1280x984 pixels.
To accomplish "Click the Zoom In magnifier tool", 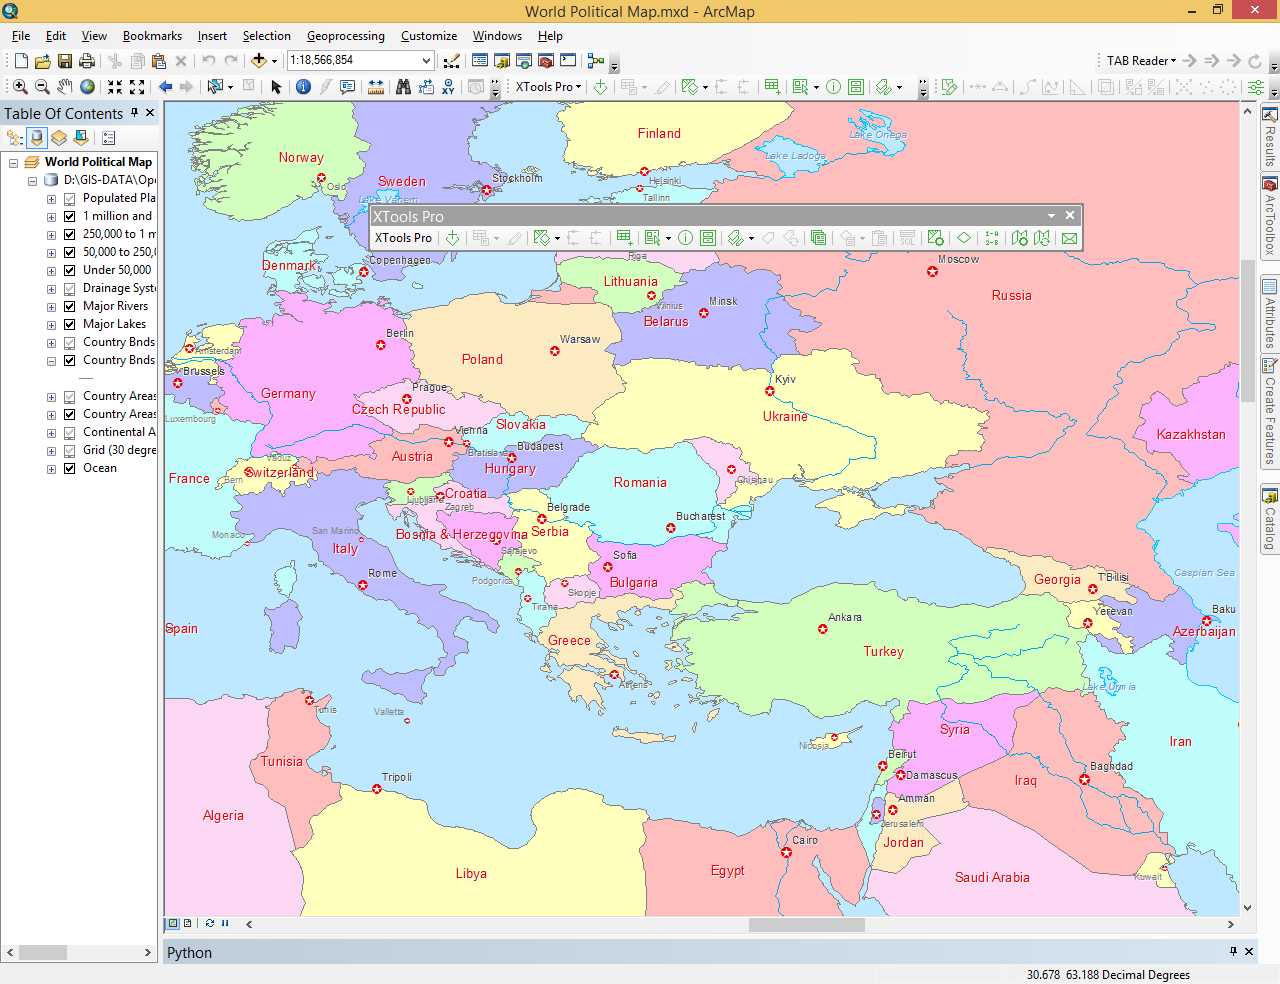I will (x=20, y=87).
